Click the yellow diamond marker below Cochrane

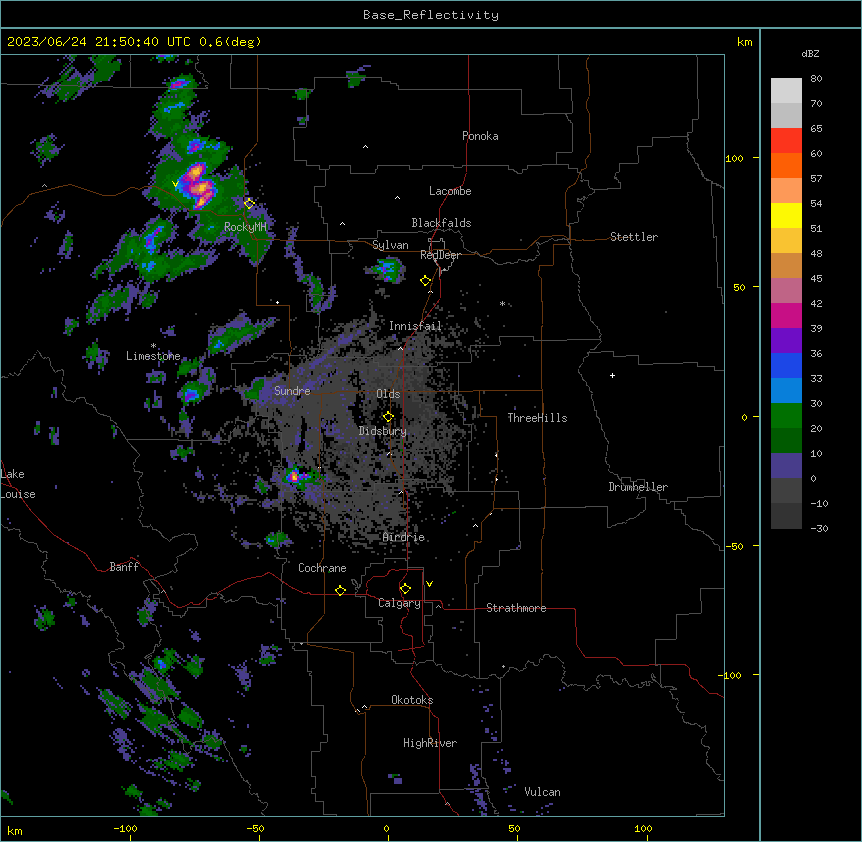(340, 590)
